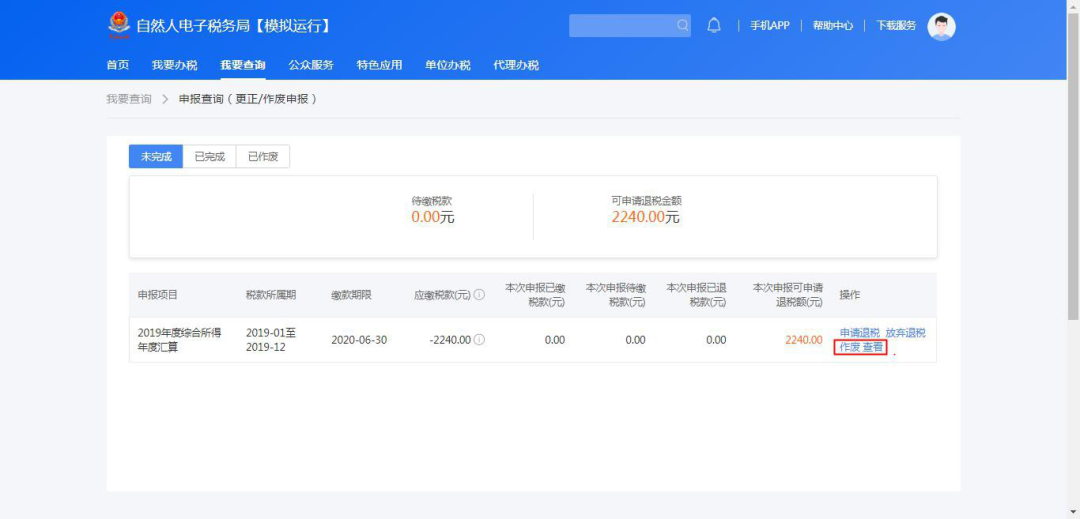Click the 申请退税 link

coord(859,333)
